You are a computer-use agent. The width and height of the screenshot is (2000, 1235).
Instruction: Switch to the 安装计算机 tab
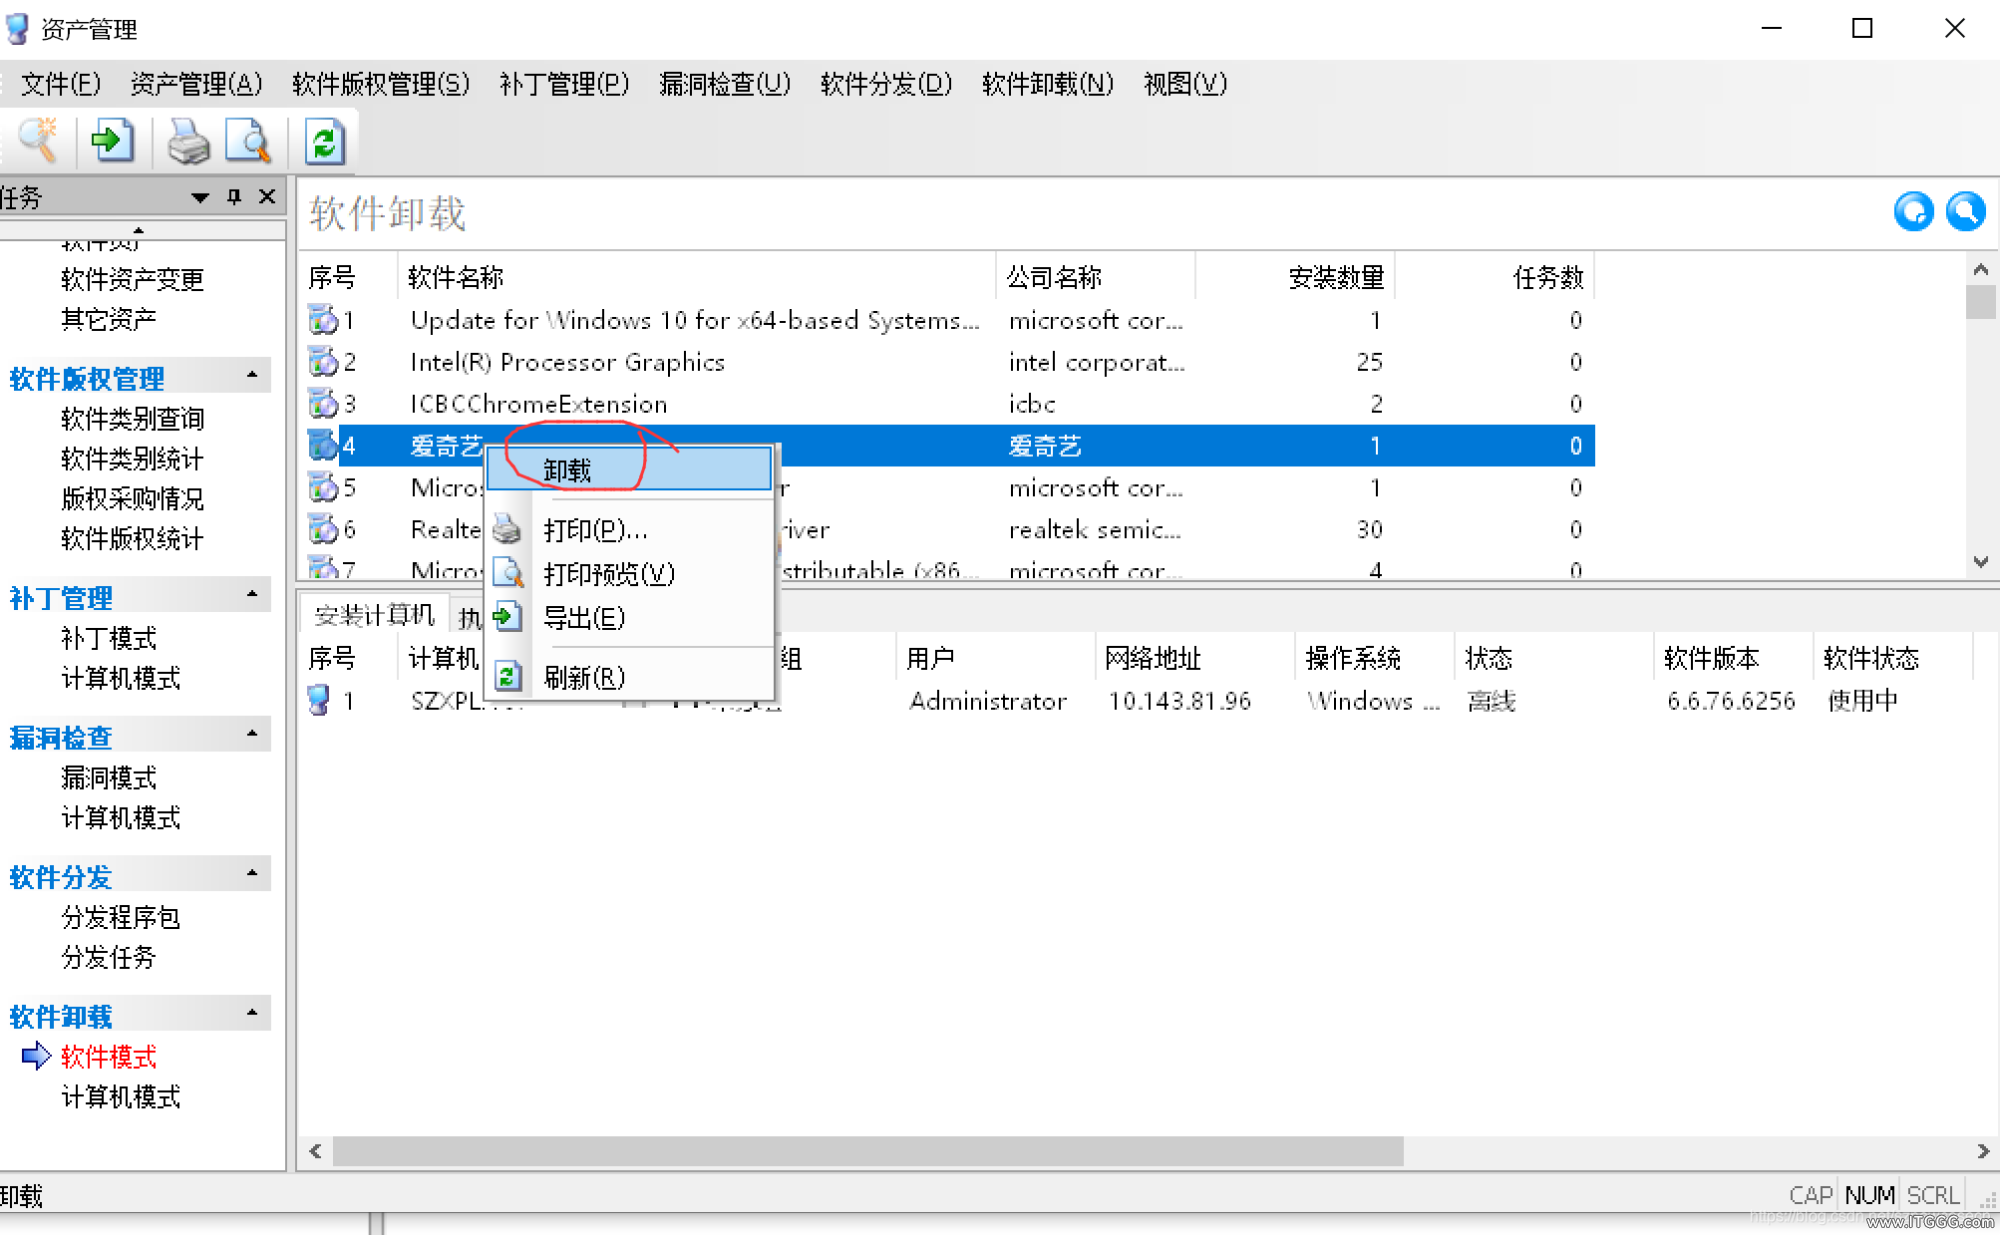[374, 614]
